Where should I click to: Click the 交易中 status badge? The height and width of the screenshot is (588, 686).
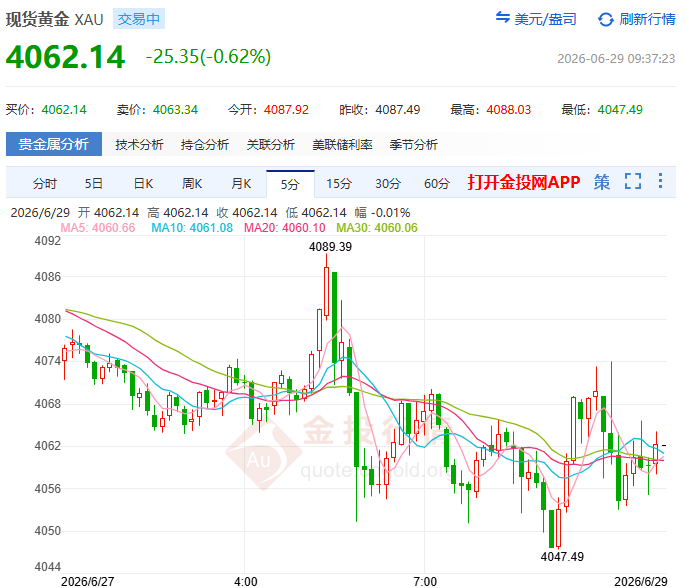[x=139, y=19]
